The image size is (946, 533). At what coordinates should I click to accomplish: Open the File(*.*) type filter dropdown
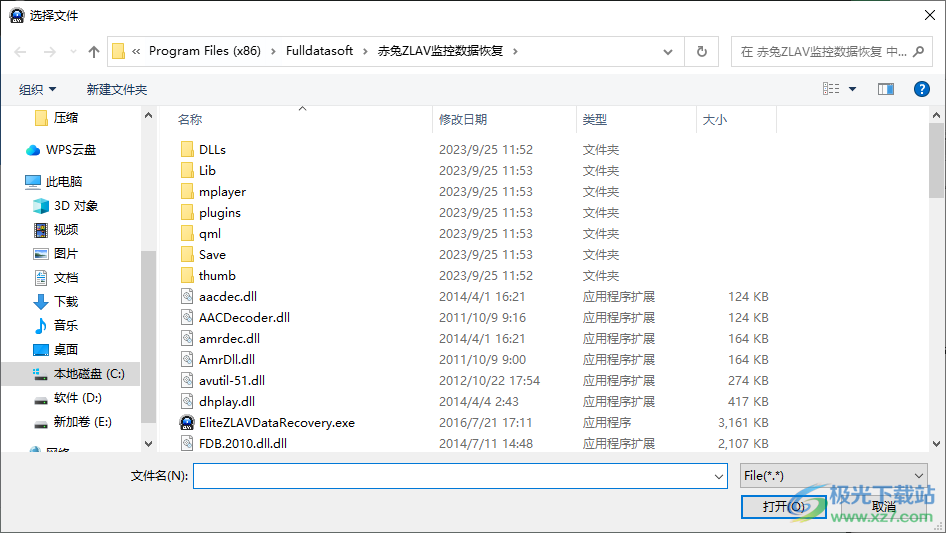click(834, 476)
